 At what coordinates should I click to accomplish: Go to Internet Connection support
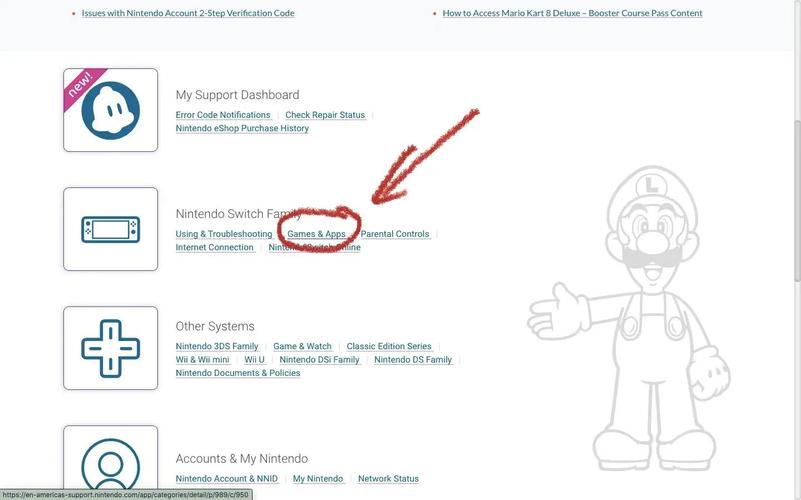click(x=215, y=247)
